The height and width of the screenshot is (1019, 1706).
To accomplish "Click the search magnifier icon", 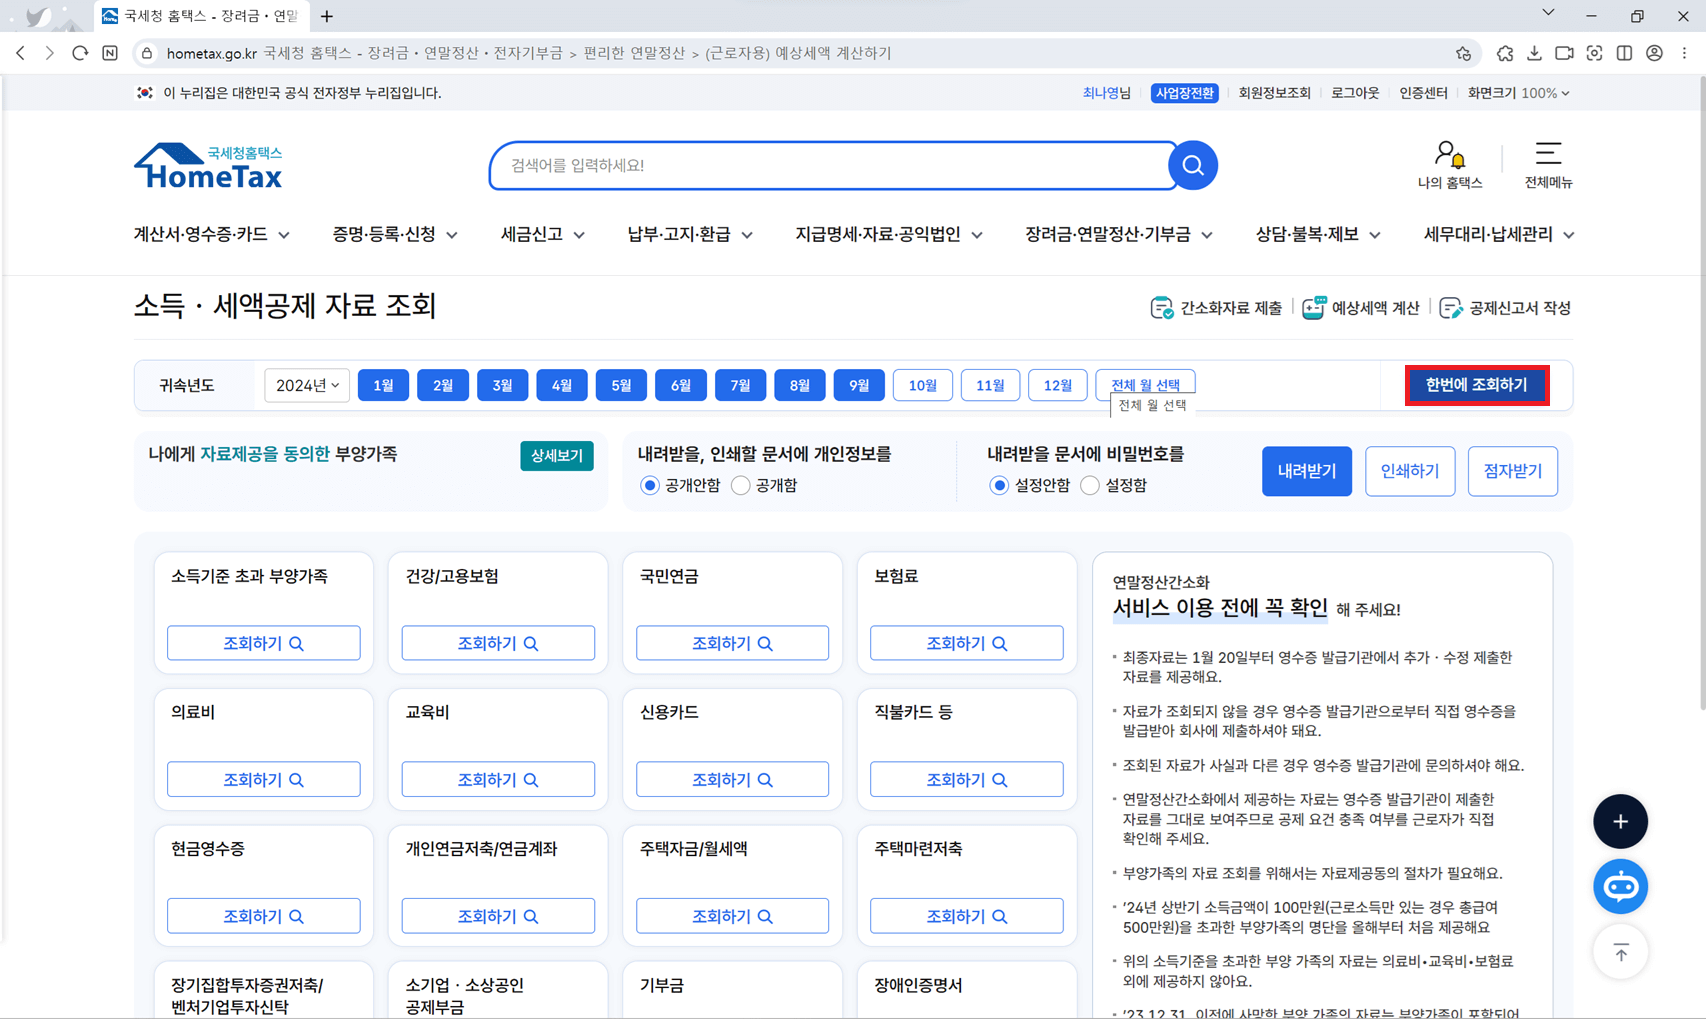I will pyautogui.click(x=1192, y=165).
